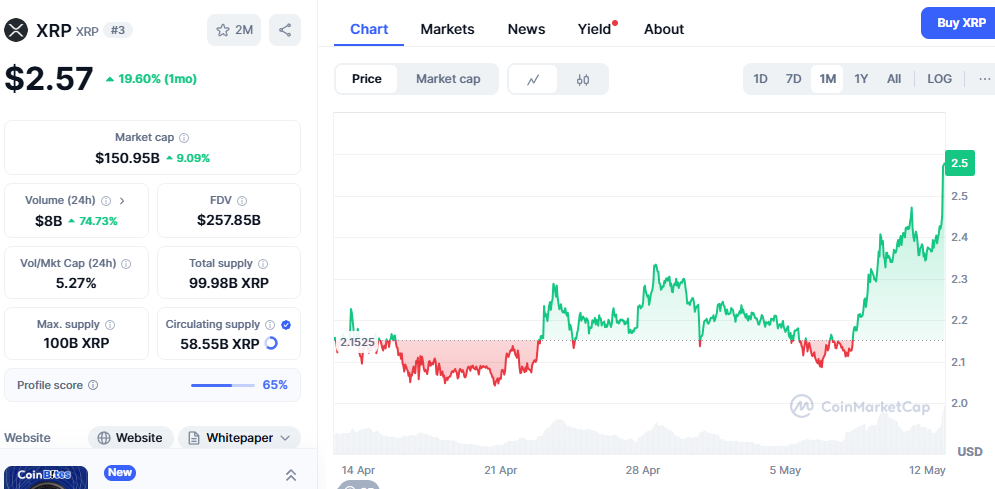Click the Profile score info icon
The width and height of the screenshot is (995, 489).
[x=93, y=385]
